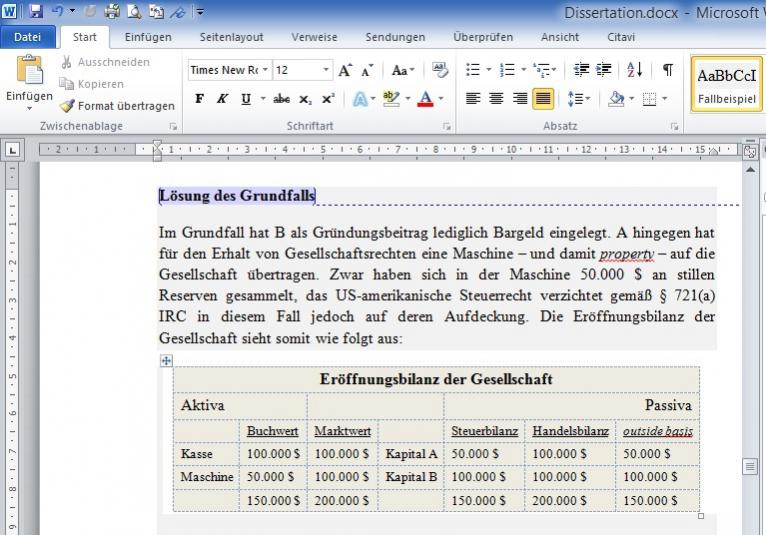766x535 pixels.
Task: Apply paragraph shading paint bucket
Action: [x=616, y=99]
